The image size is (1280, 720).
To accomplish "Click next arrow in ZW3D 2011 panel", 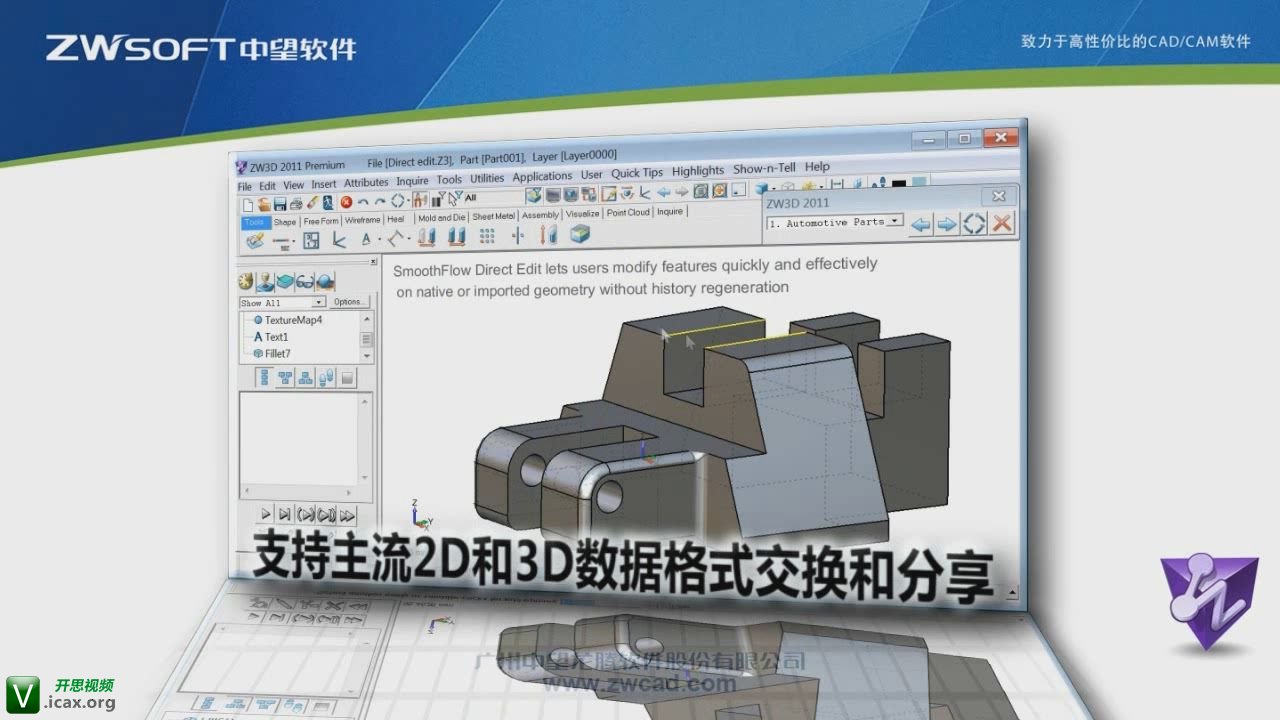I will 947,223.
